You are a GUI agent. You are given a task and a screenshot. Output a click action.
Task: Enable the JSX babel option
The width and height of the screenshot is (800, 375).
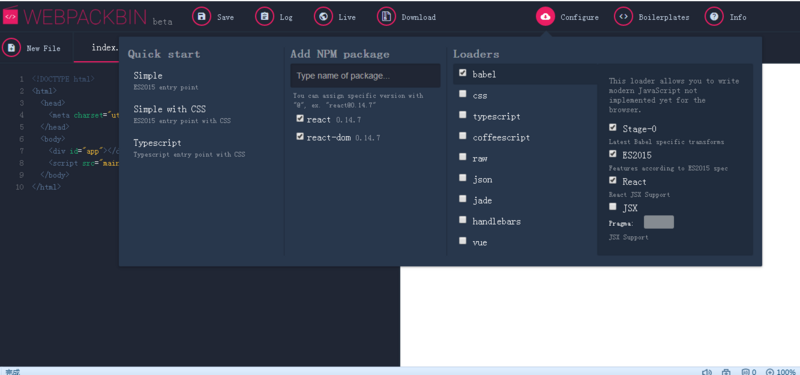tap(613, 207)
